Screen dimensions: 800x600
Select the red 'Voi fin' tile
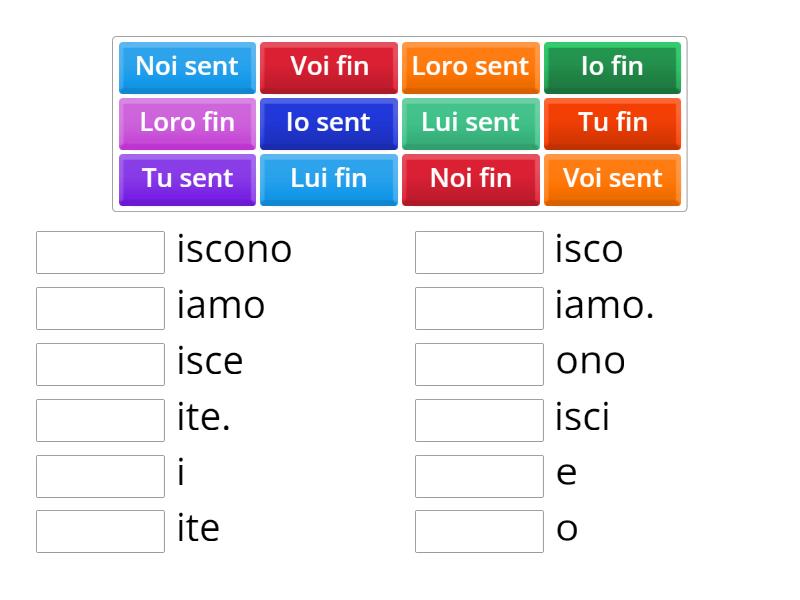point(328,67)
